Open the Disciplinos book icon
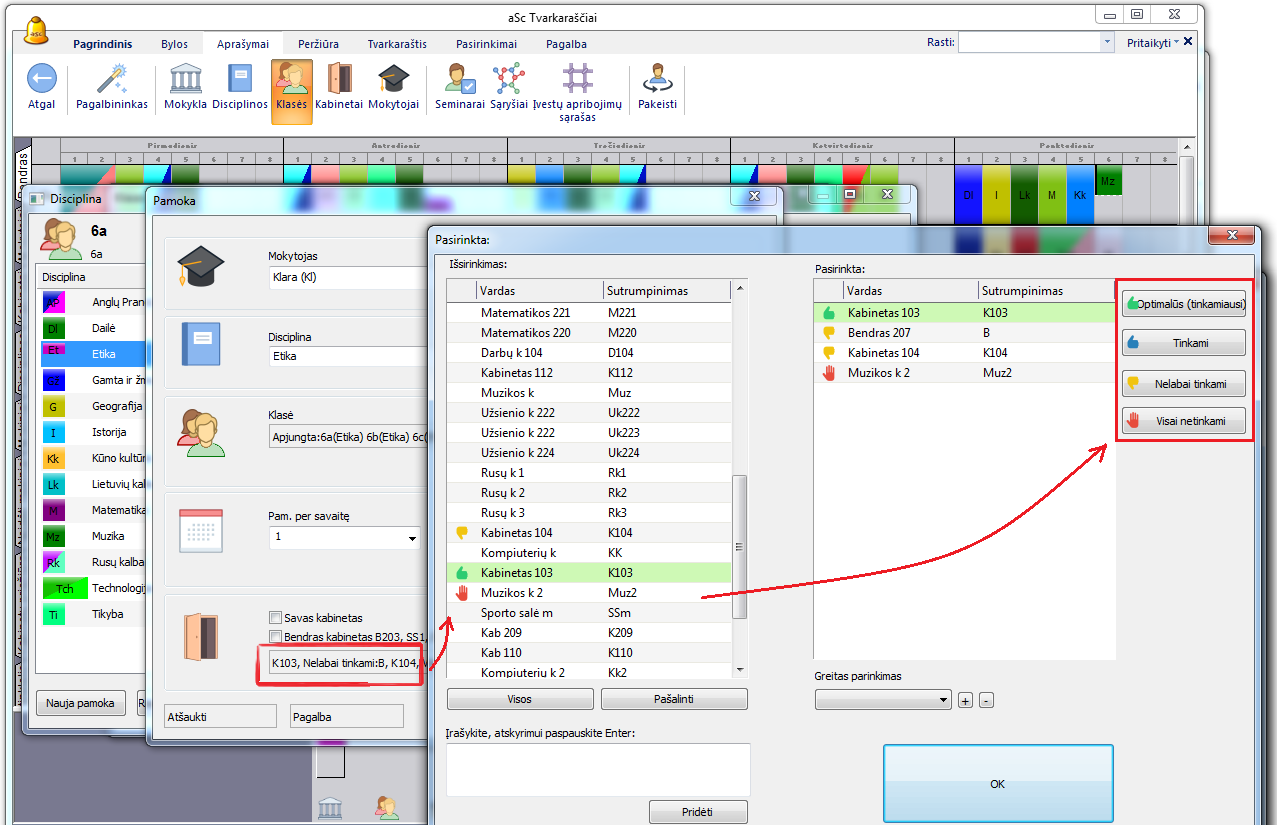Image resolution: width=1277 pixels, height=825 pixels. [240, 80]
